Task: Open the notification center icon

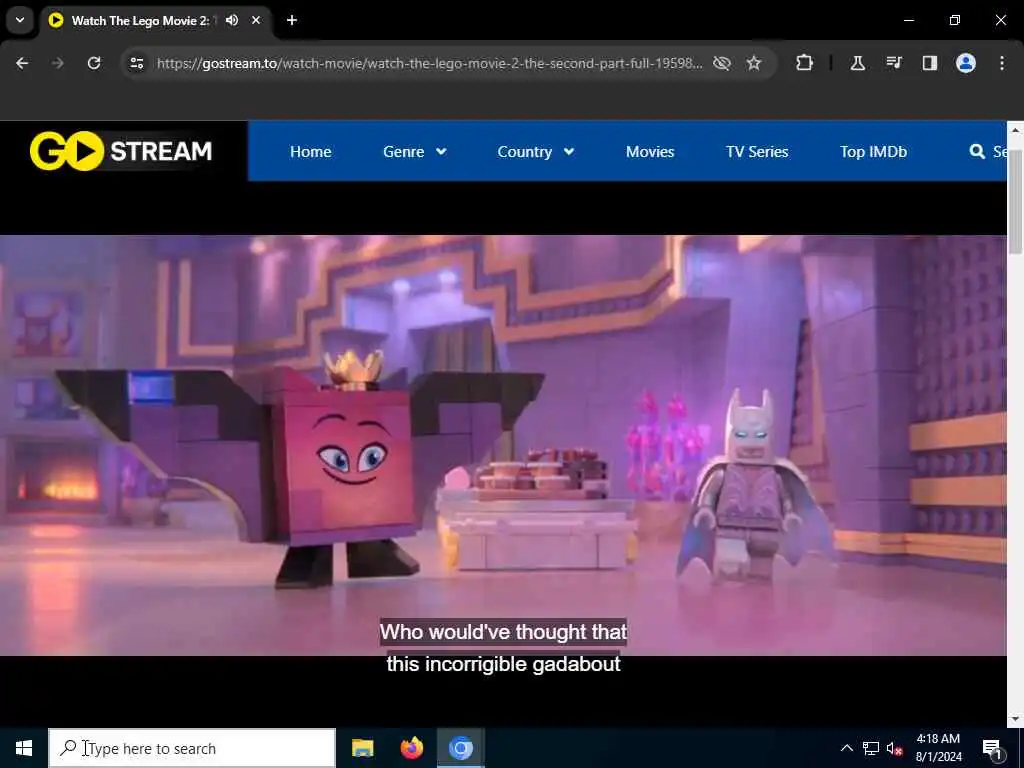Action: (992, 748)
